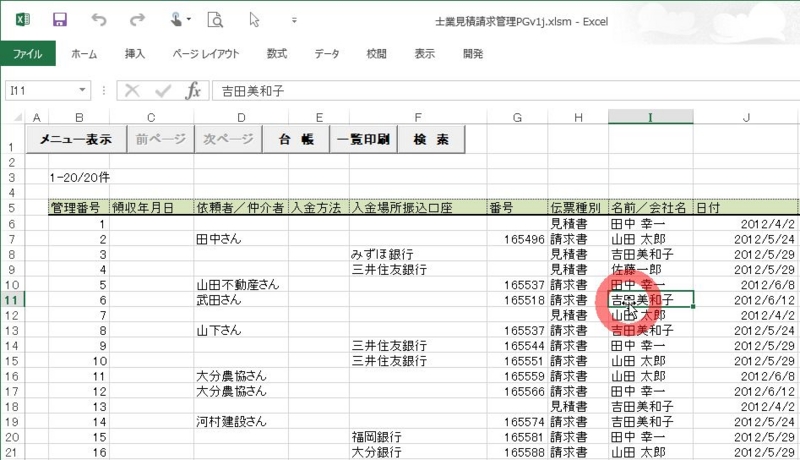
Task: Redo the last undone action
Action: pos(137,20)
